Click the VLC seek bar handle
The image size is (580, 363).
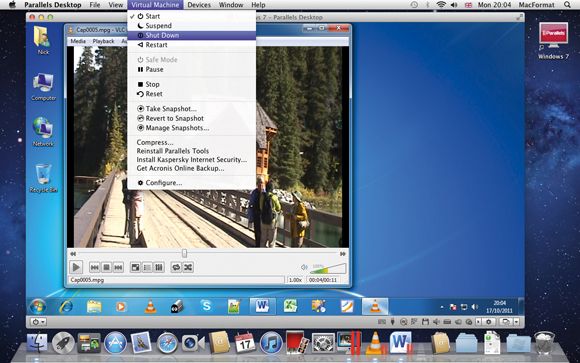[184, 253]
